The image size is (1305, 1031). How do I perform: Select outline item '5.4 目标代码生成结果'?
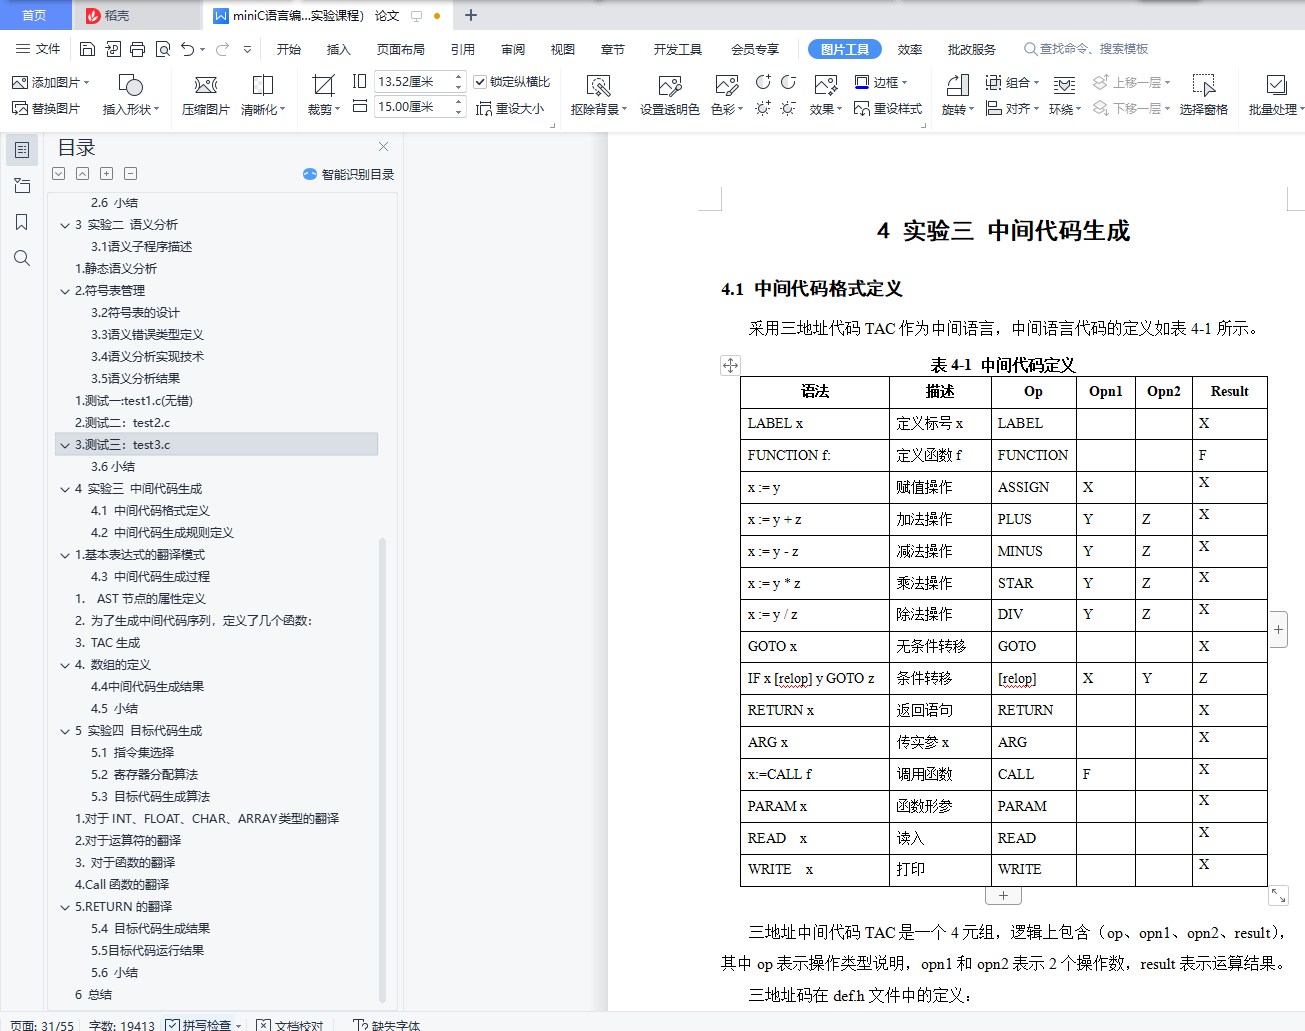[x=150, y=929]
